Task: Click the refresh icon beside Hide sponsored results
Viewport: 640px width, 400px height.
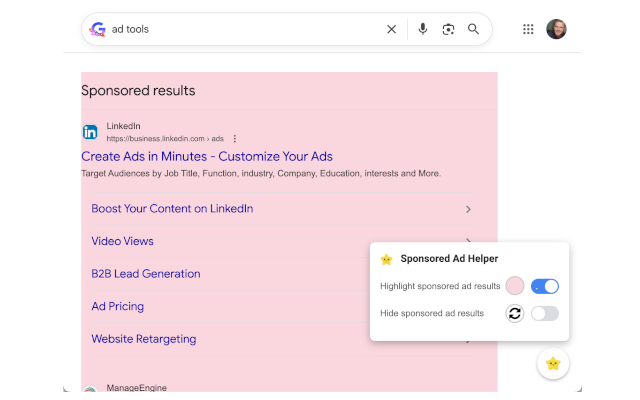Action: (x=515, y=313)
